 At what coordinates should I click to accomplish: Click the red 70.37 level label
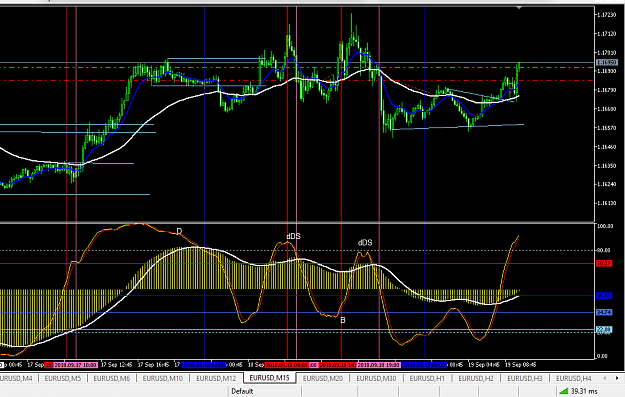604,263
